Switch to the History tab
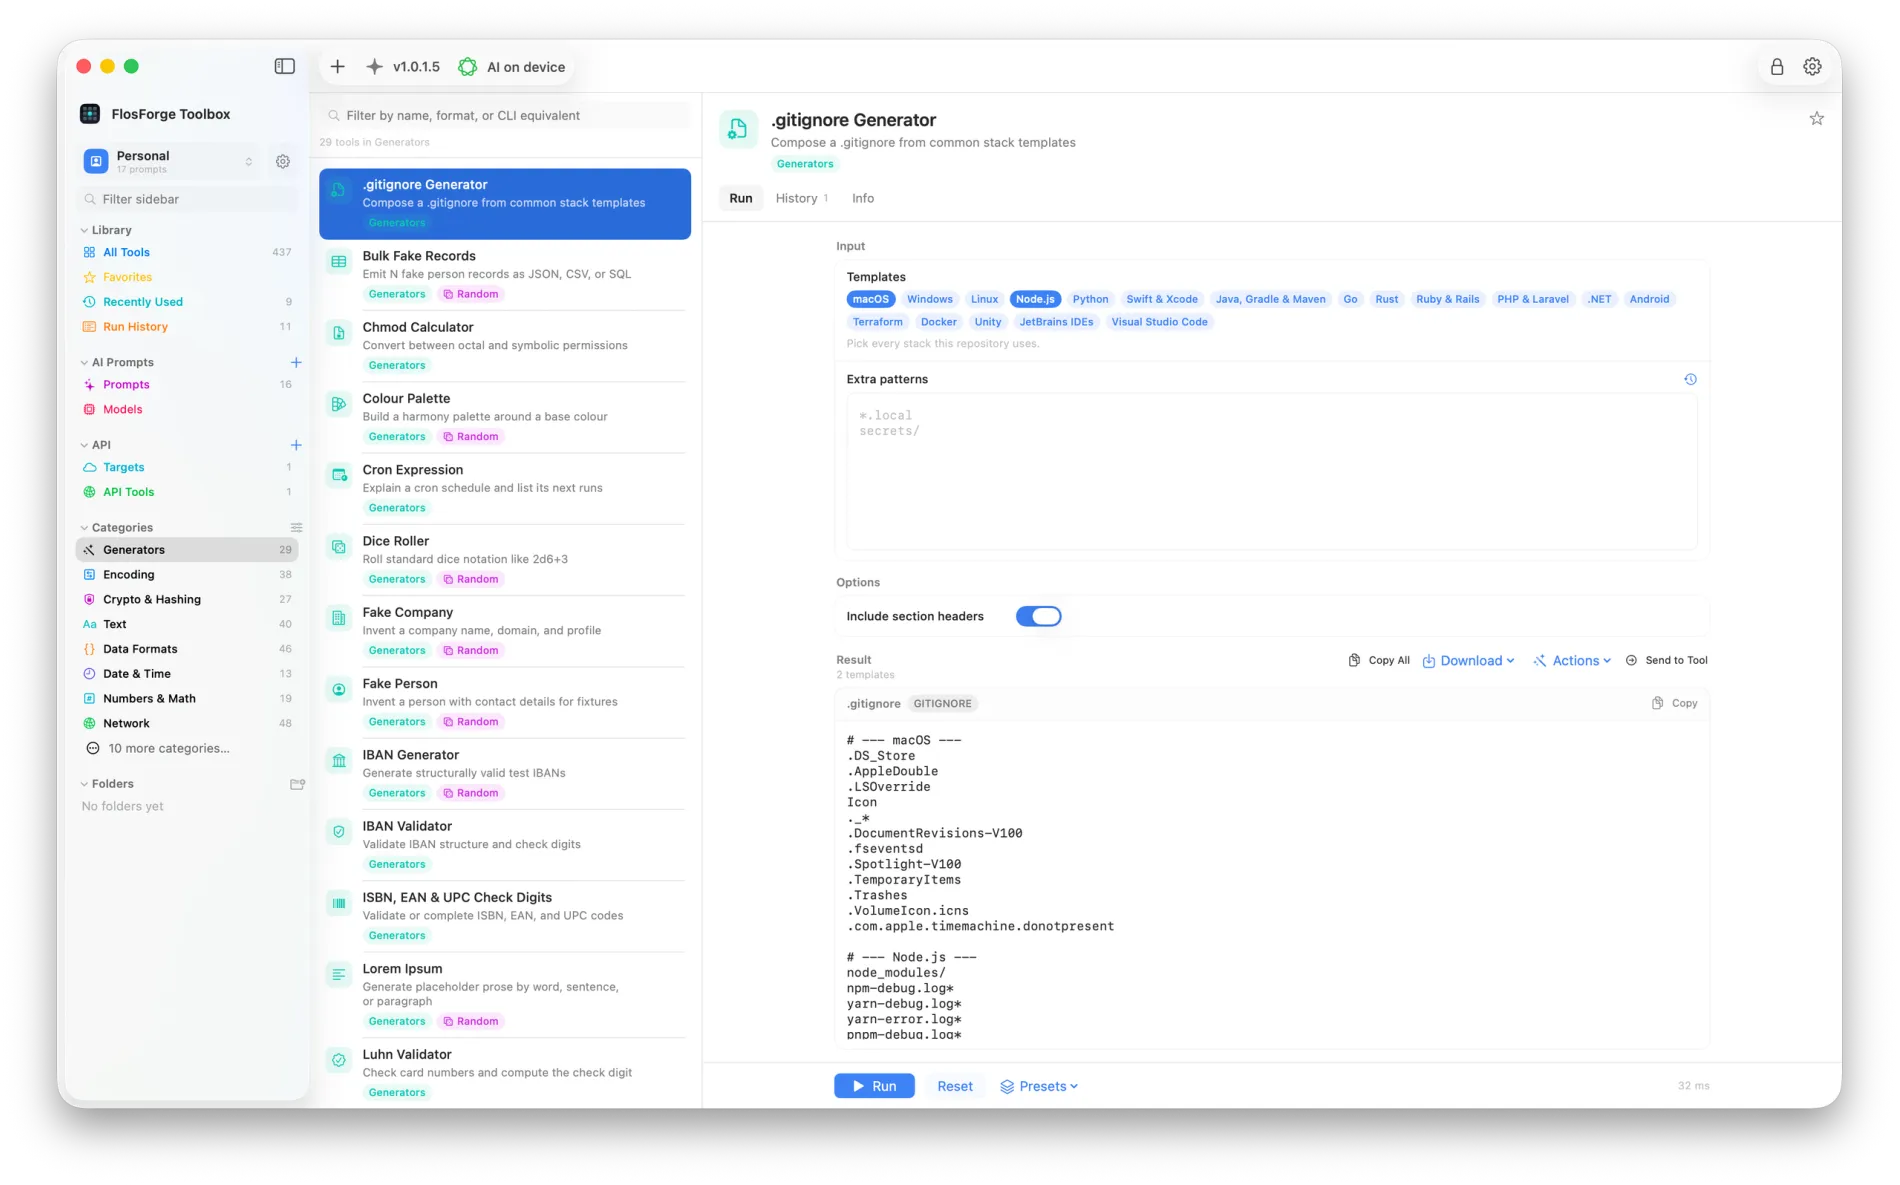 pyautogui.click(x=801, y=198)
